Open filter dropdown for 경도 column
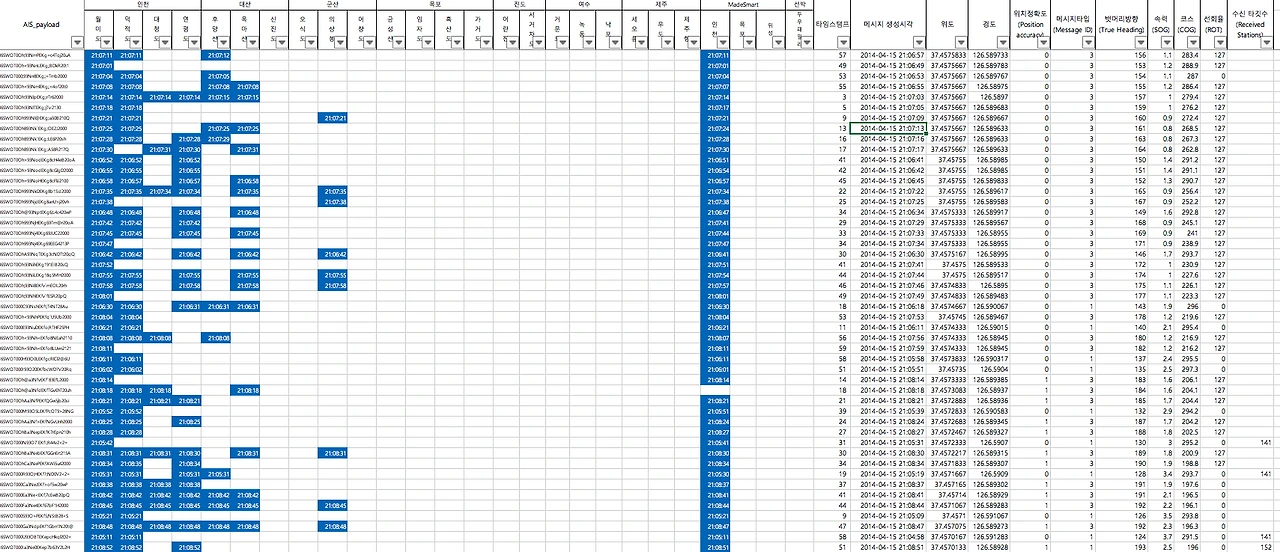The image size is (1280, 552). (1002, 44)
